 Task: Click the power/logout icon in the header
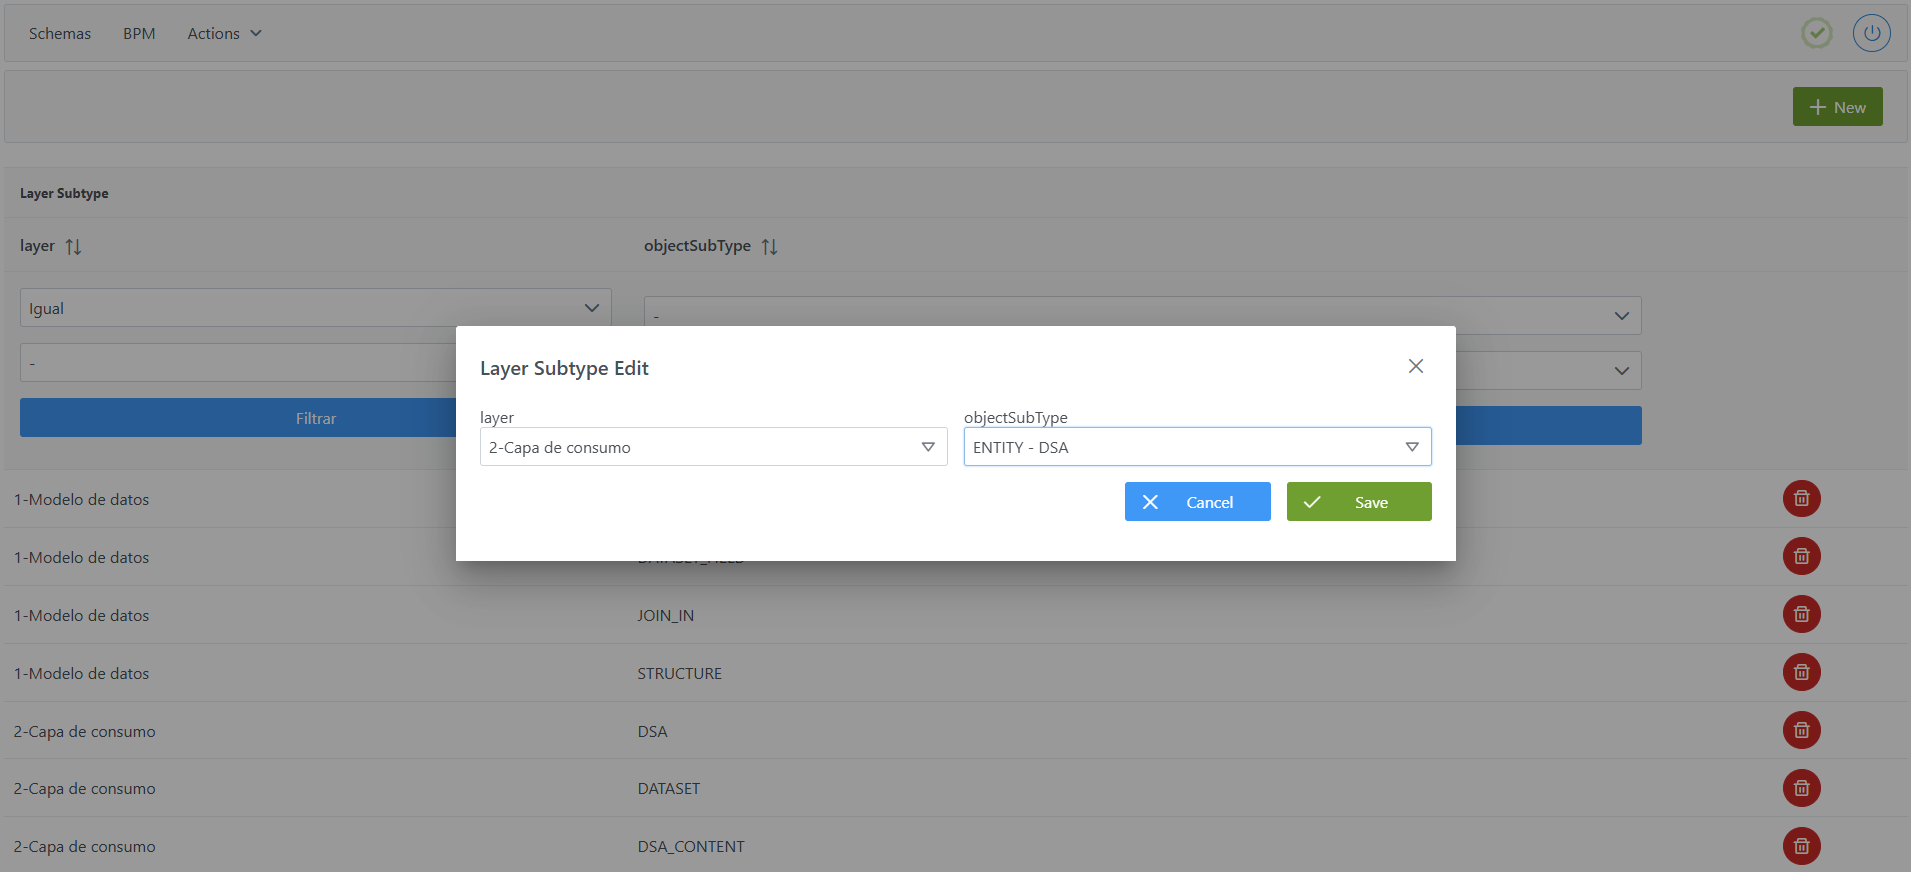1871,33
